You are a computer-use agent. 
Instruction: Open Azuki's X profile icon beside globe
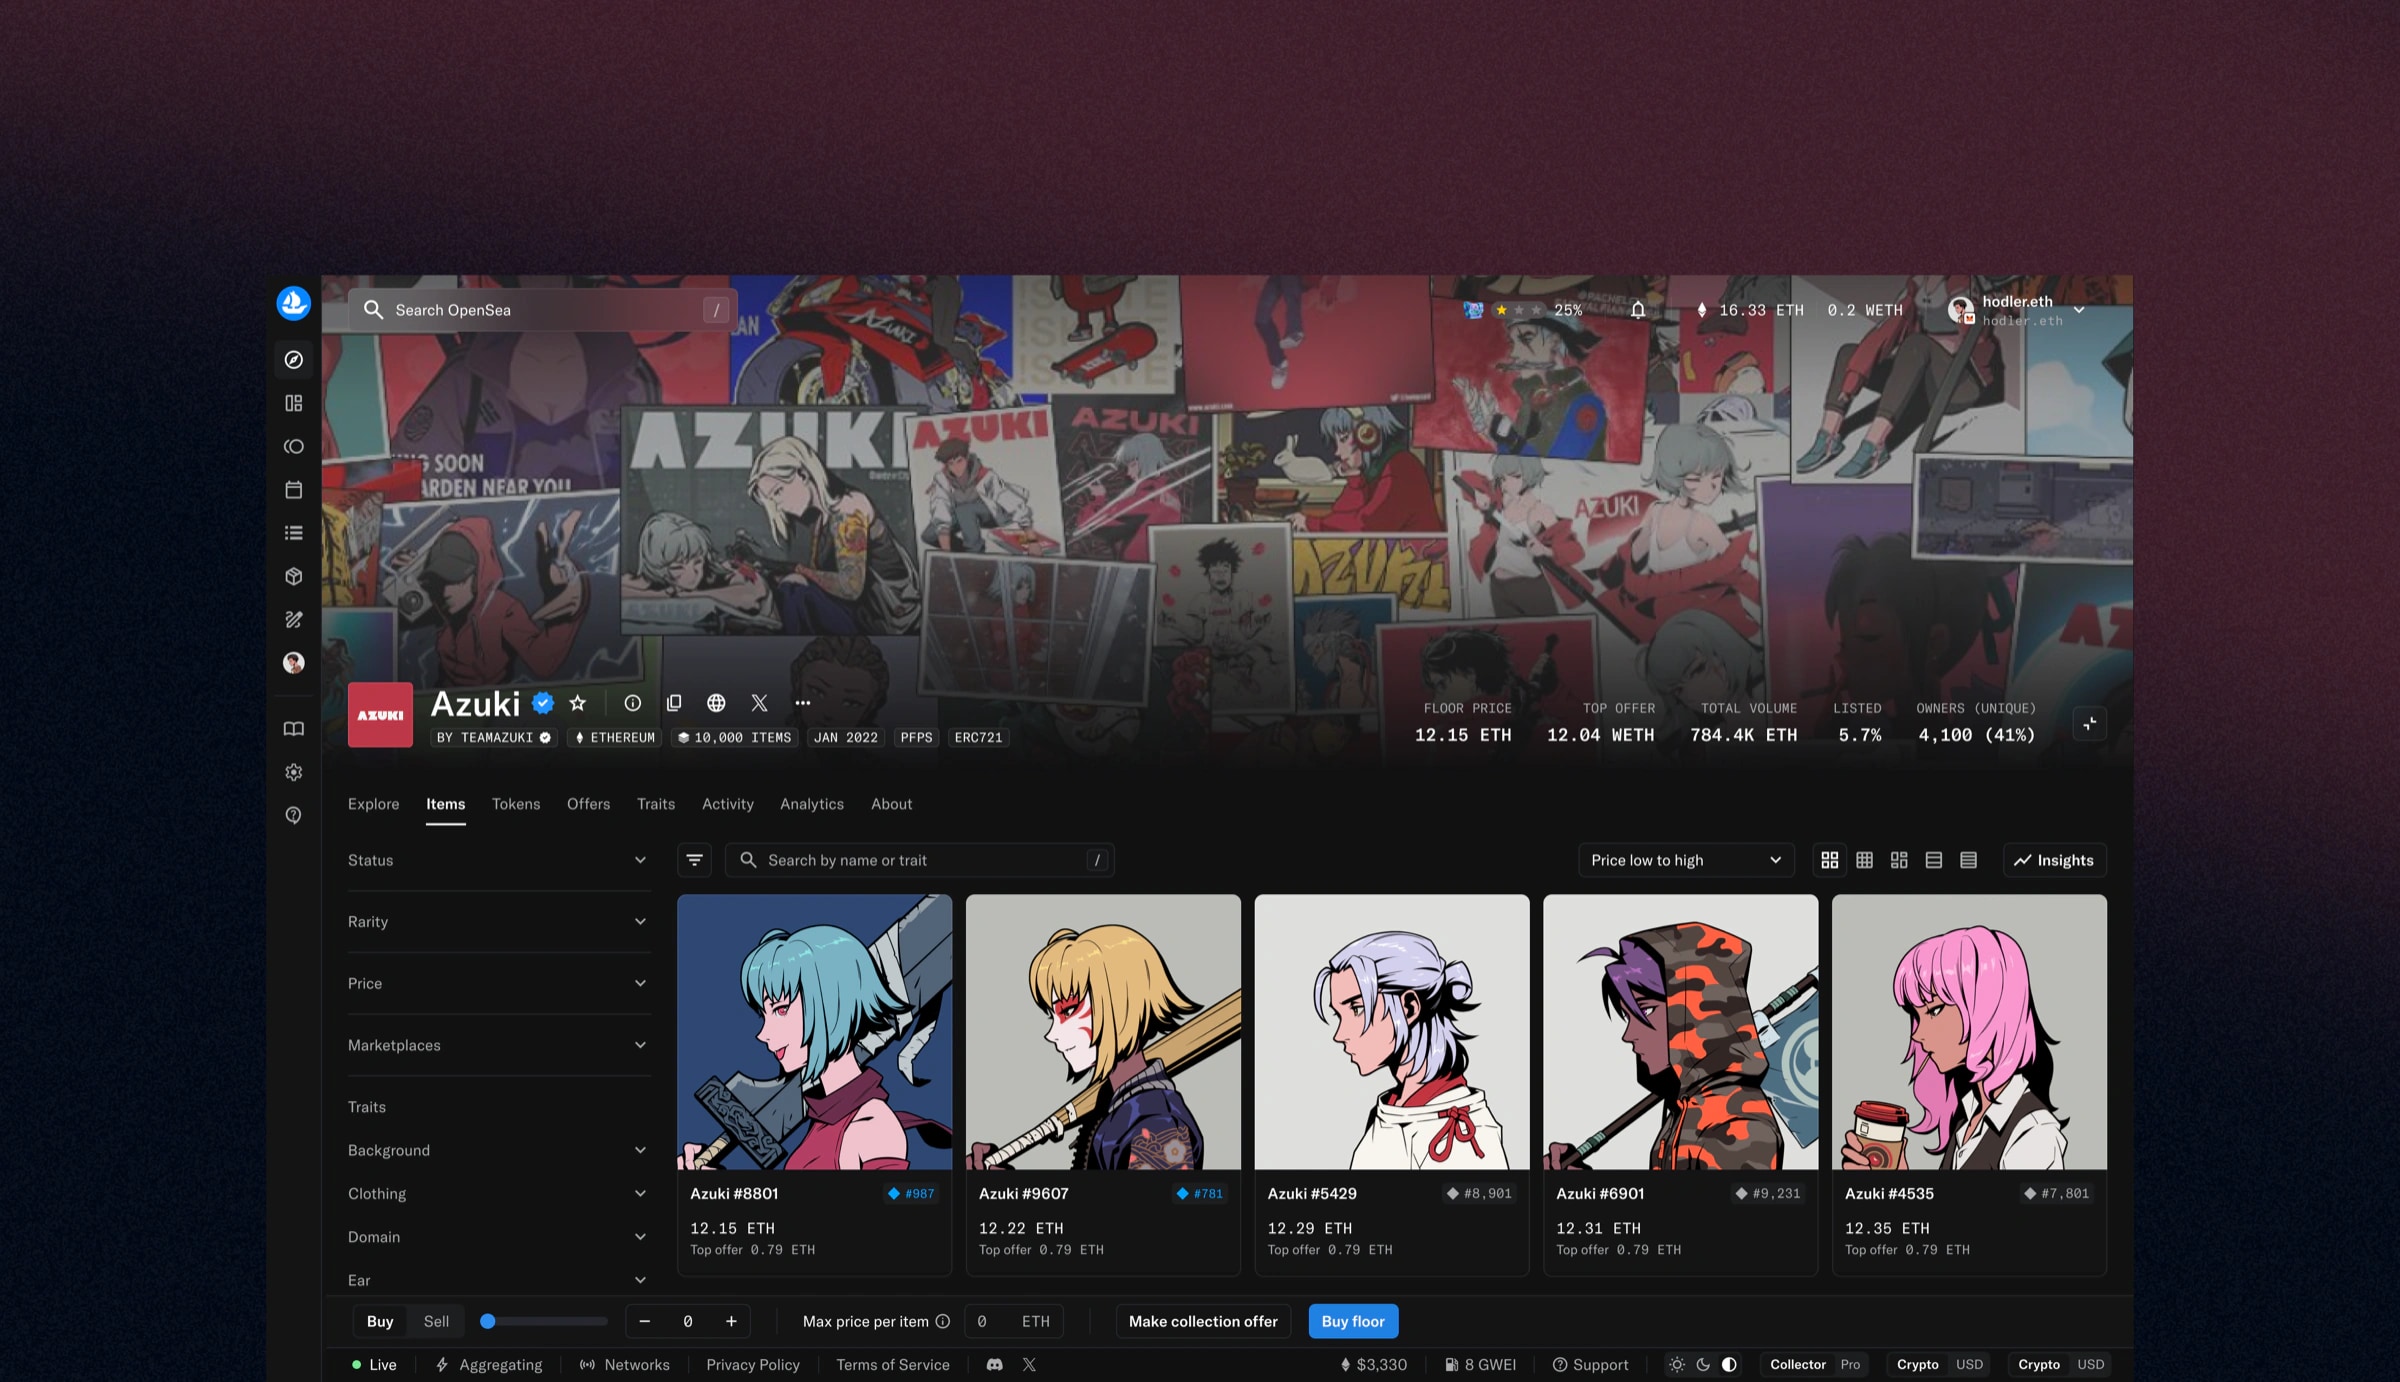[759, 703]
